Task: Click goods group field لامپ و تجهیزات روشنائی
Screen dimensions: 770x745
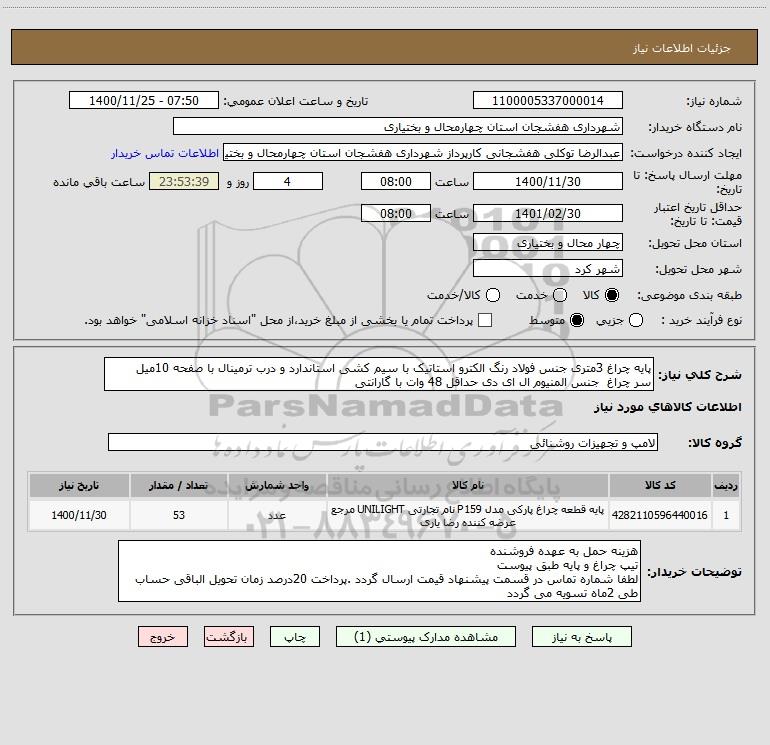Action: pyautogui.click(x=383, y=442)
